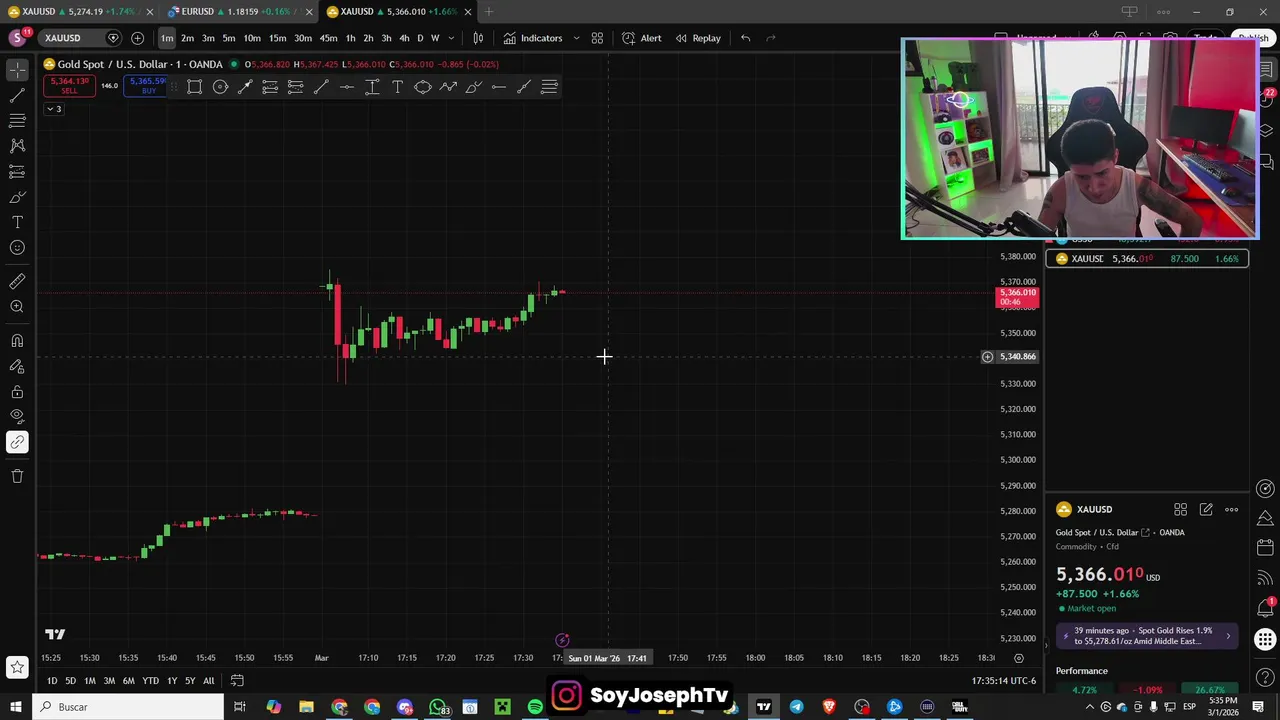The image size is (1280, 720).
Task: Toggle hide all drawings eye icon
Action: coord(17,416)
